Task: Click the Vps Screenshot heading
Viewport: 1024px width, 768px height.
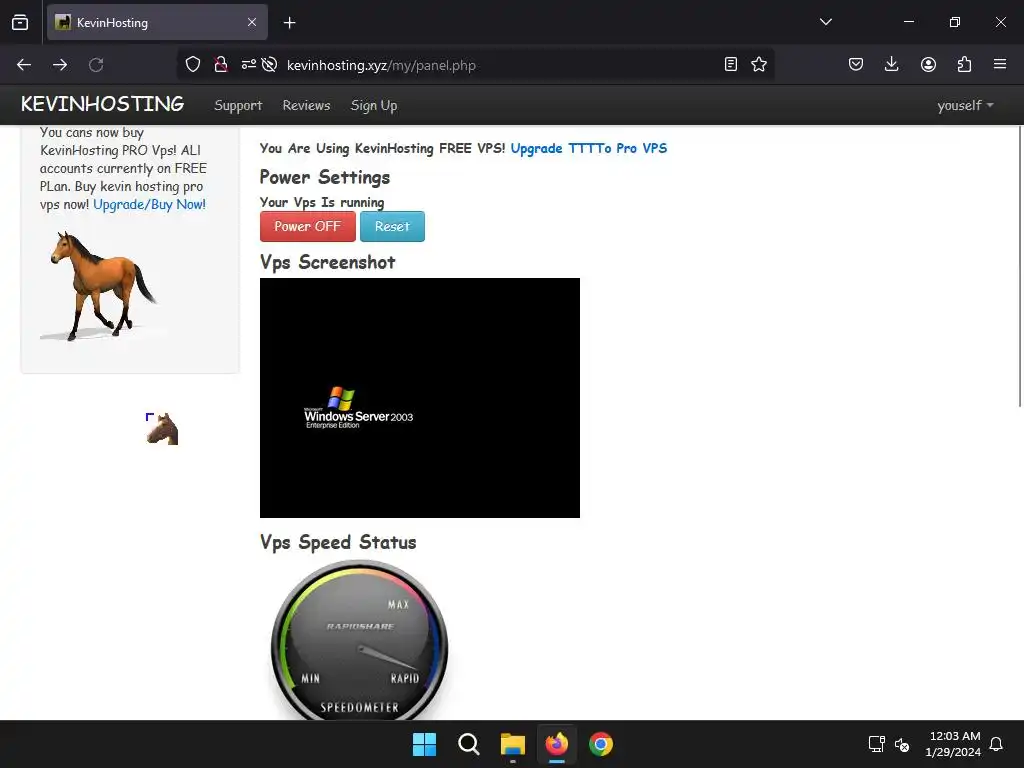Action: pyautogui.click(x=327, y=263)
